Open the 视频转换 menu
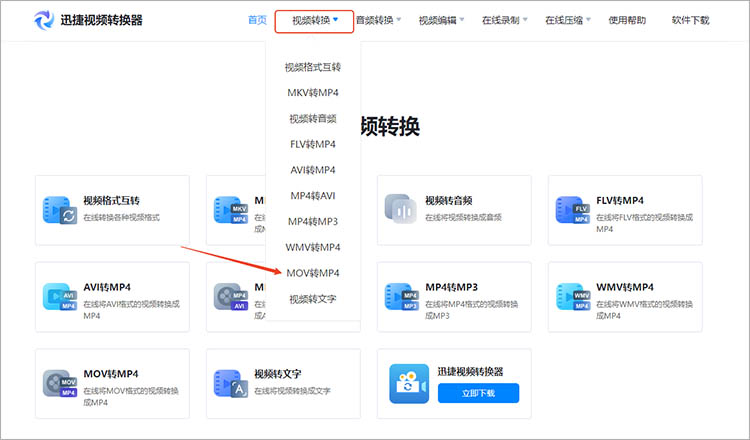Screen dimensions: 750x440 [314, 22]
